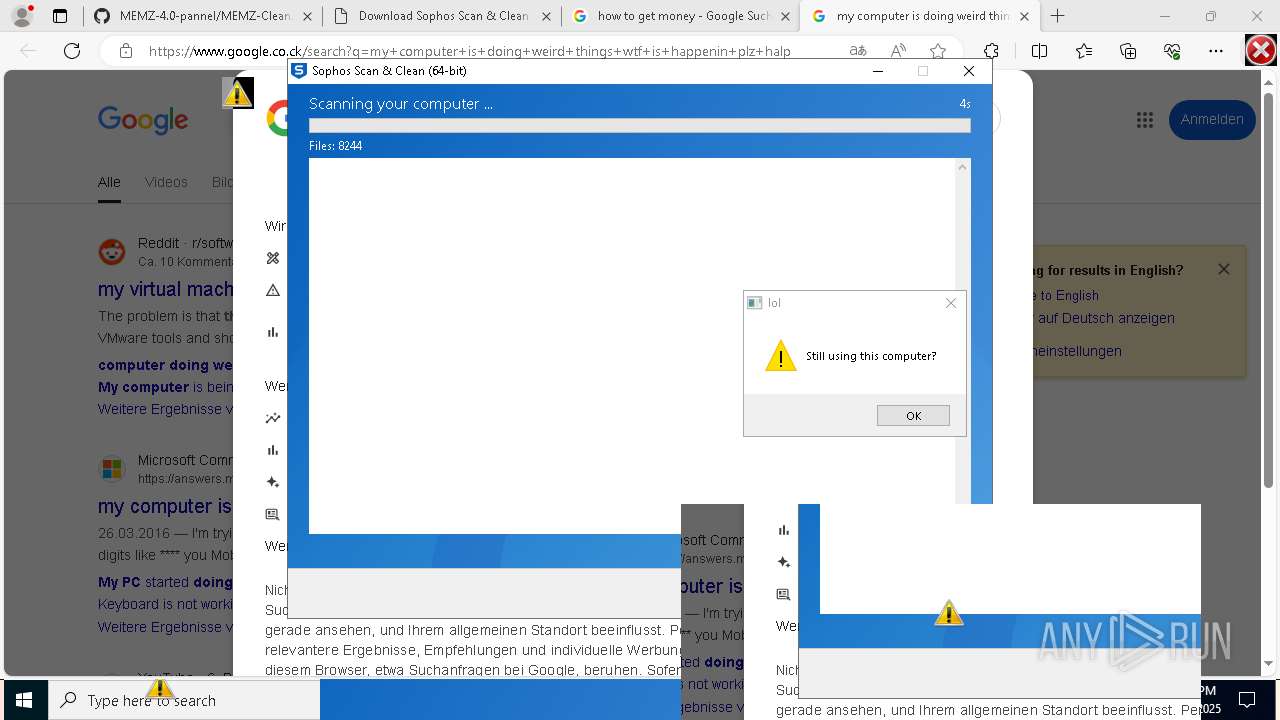
Task: Open the tab actions menu icon
Action: (x=60, y=16)
